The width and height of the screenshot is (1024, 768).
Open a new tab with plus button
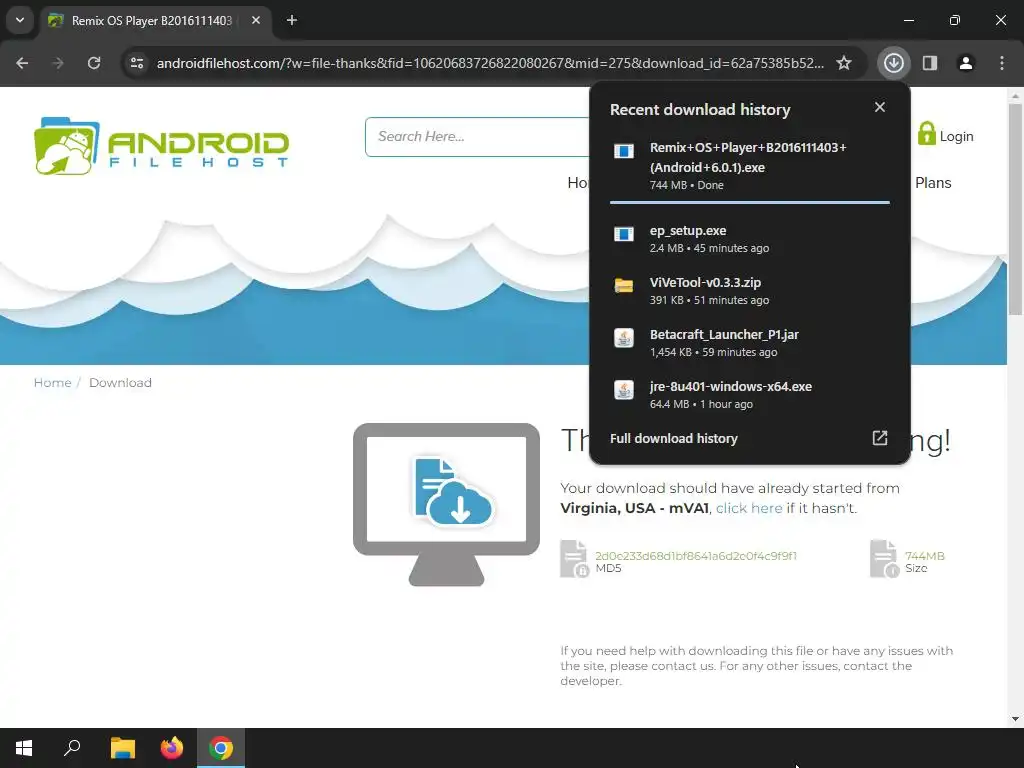point(292,20)
